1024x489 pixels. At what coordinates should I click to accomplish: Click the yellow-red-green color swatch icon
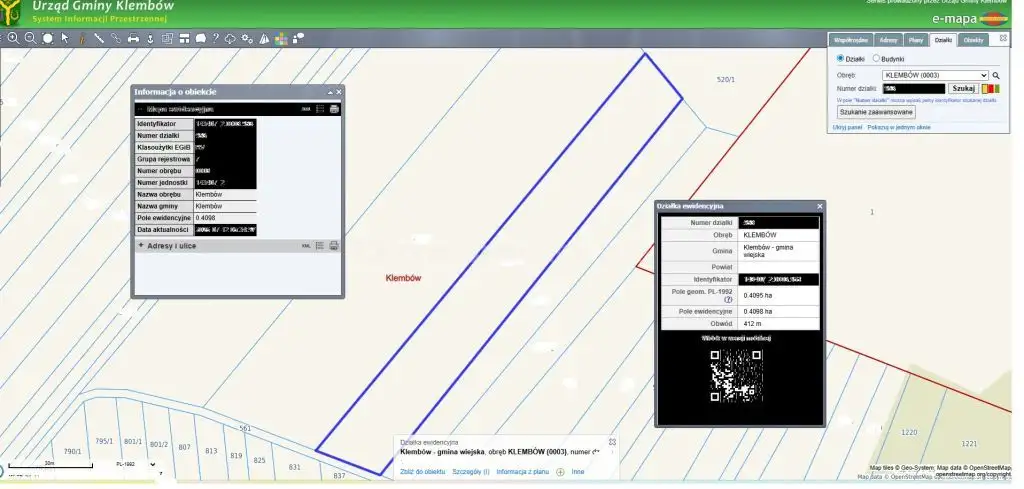[991, 88]
